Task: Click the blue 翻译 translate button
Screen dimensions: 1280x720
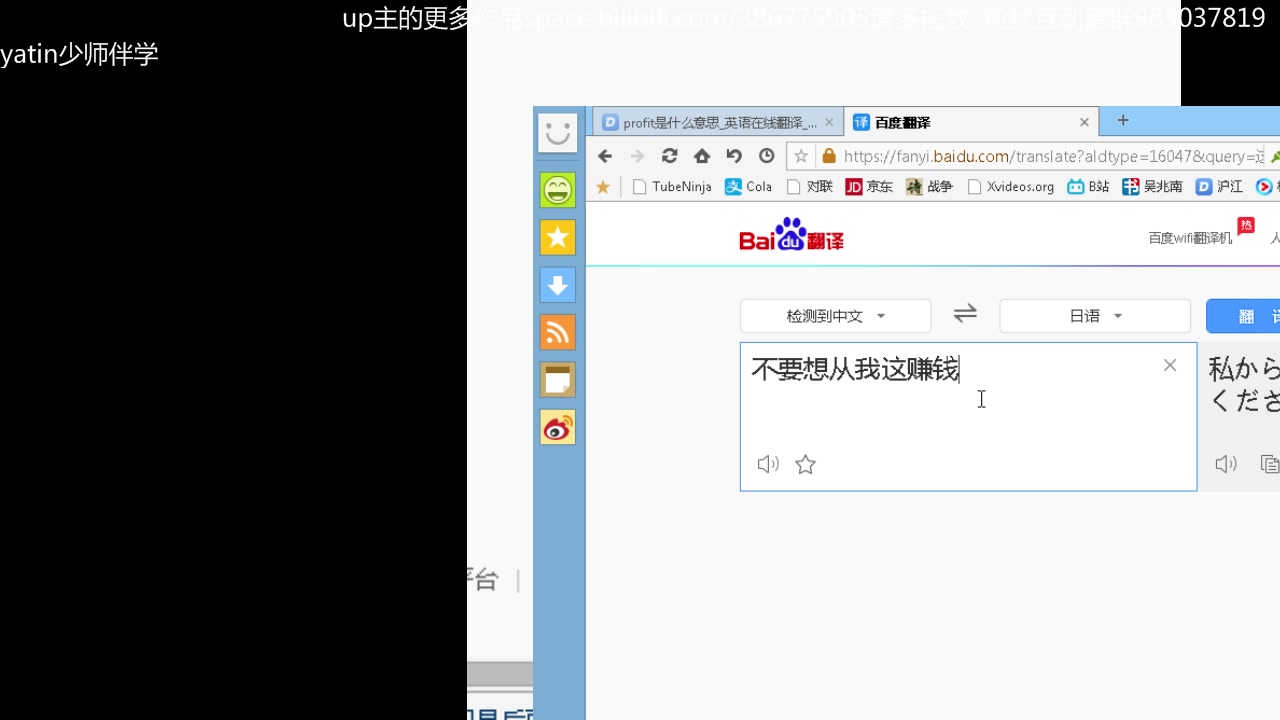Action: point(1243,316)
